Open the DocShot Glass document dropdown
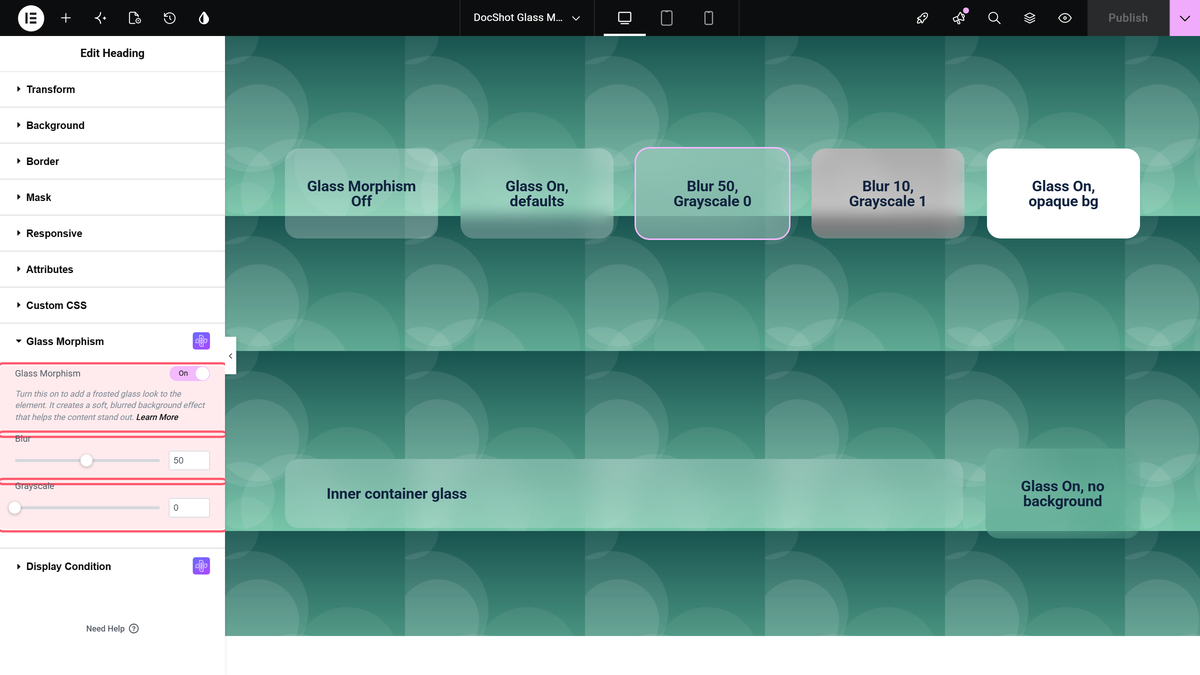The width and height of the screenshot is (1200, 675). pos(527,18)
